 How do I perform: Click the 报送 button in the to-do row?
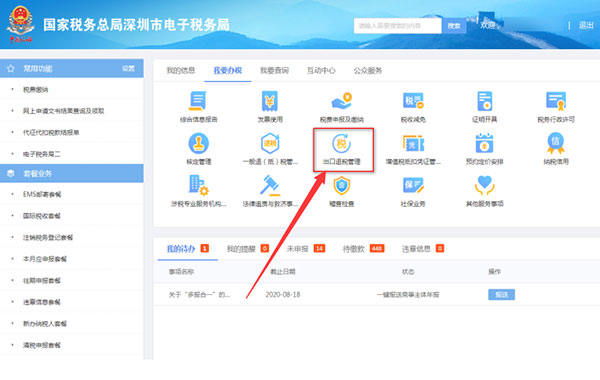coord(501,294)
